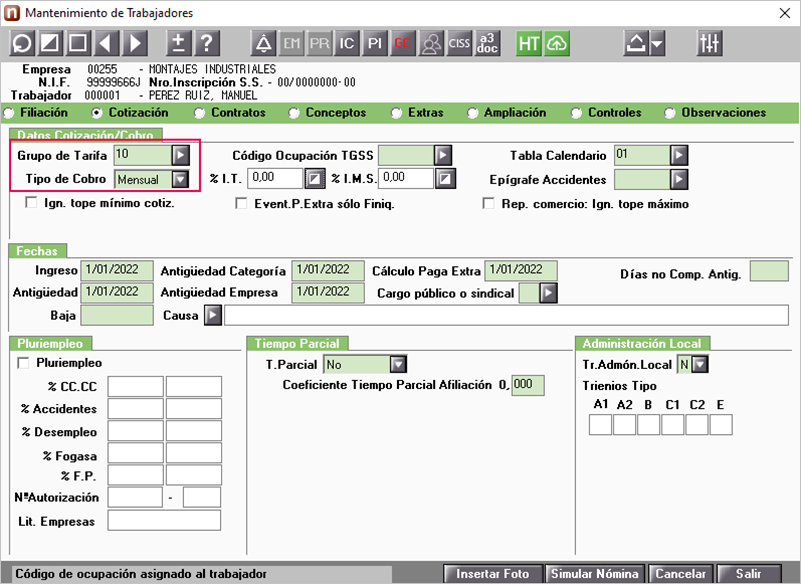Open Cargo público o sindical lookup arrow
Screen dimensions: 801x584
point(548,293)
